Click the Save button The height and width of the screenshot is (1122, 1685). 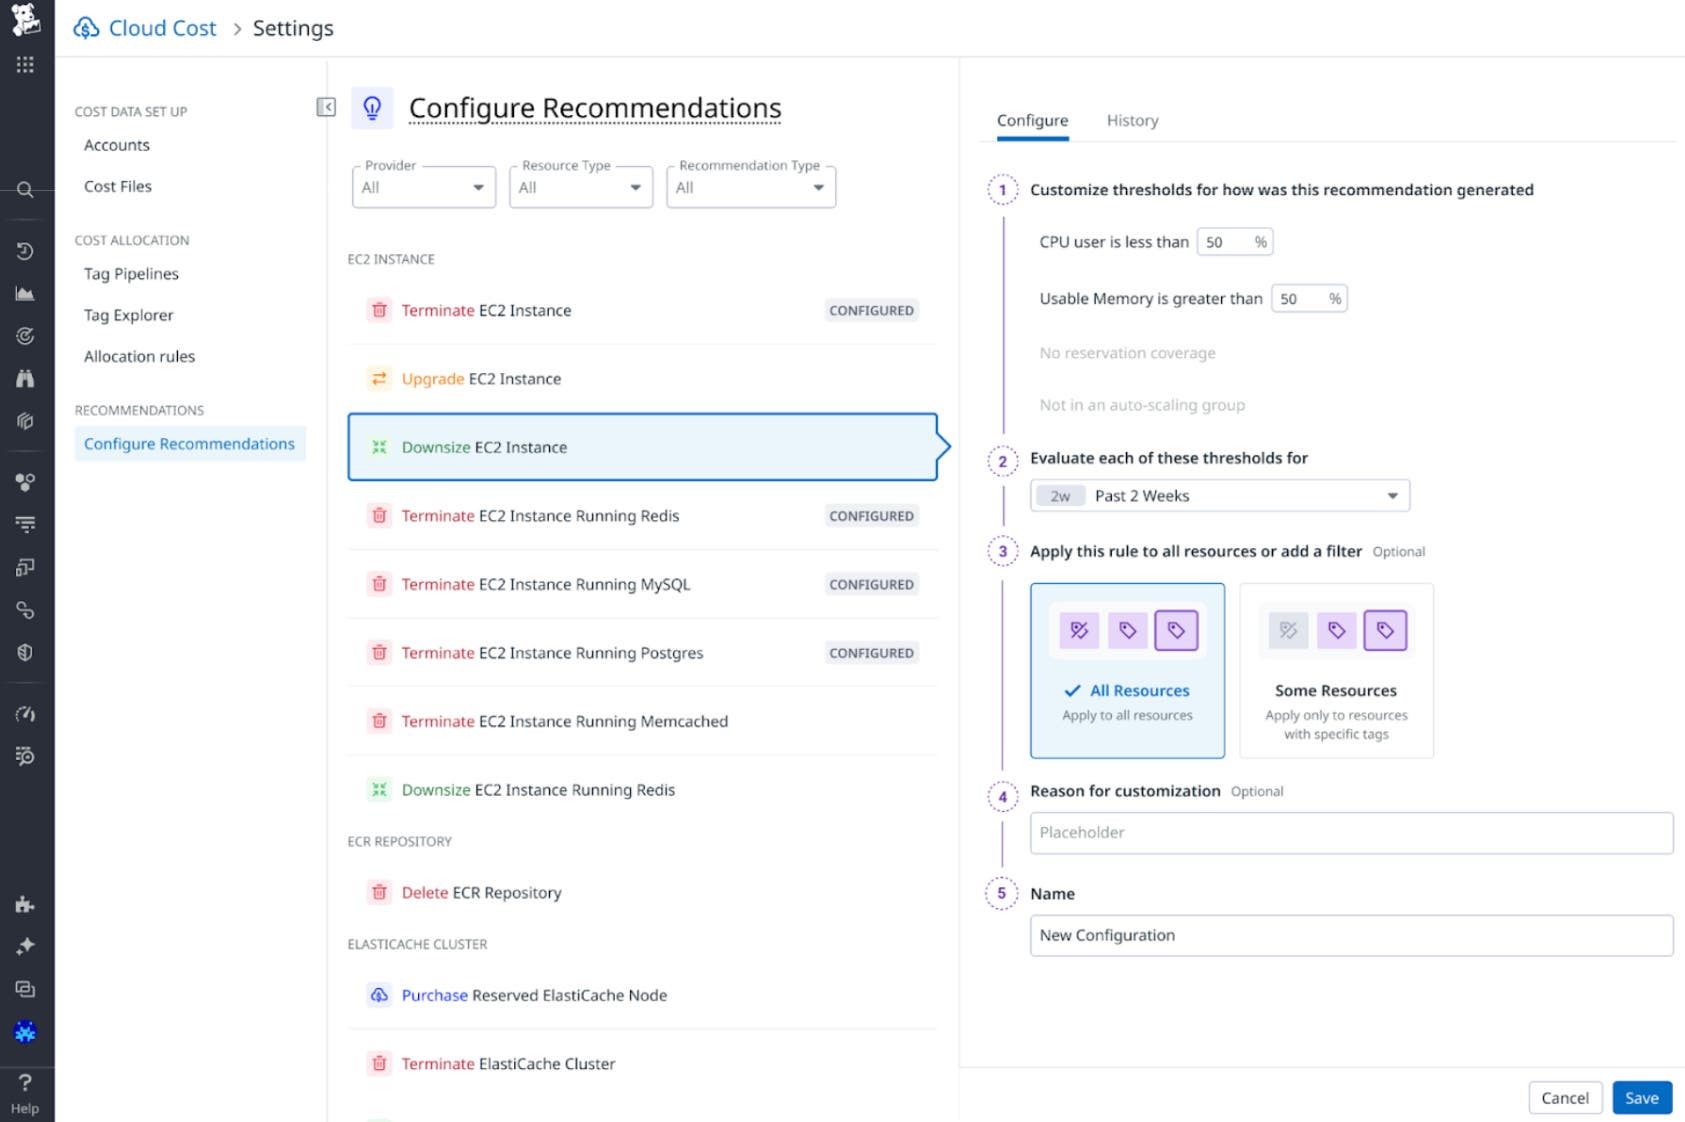[1641, 1097]
